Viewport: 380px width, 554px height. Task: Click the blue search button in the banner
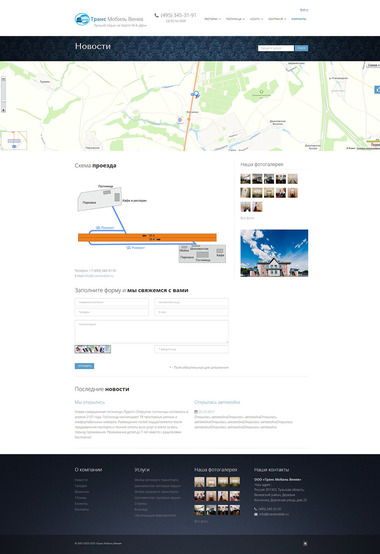(x=301, y=48)
